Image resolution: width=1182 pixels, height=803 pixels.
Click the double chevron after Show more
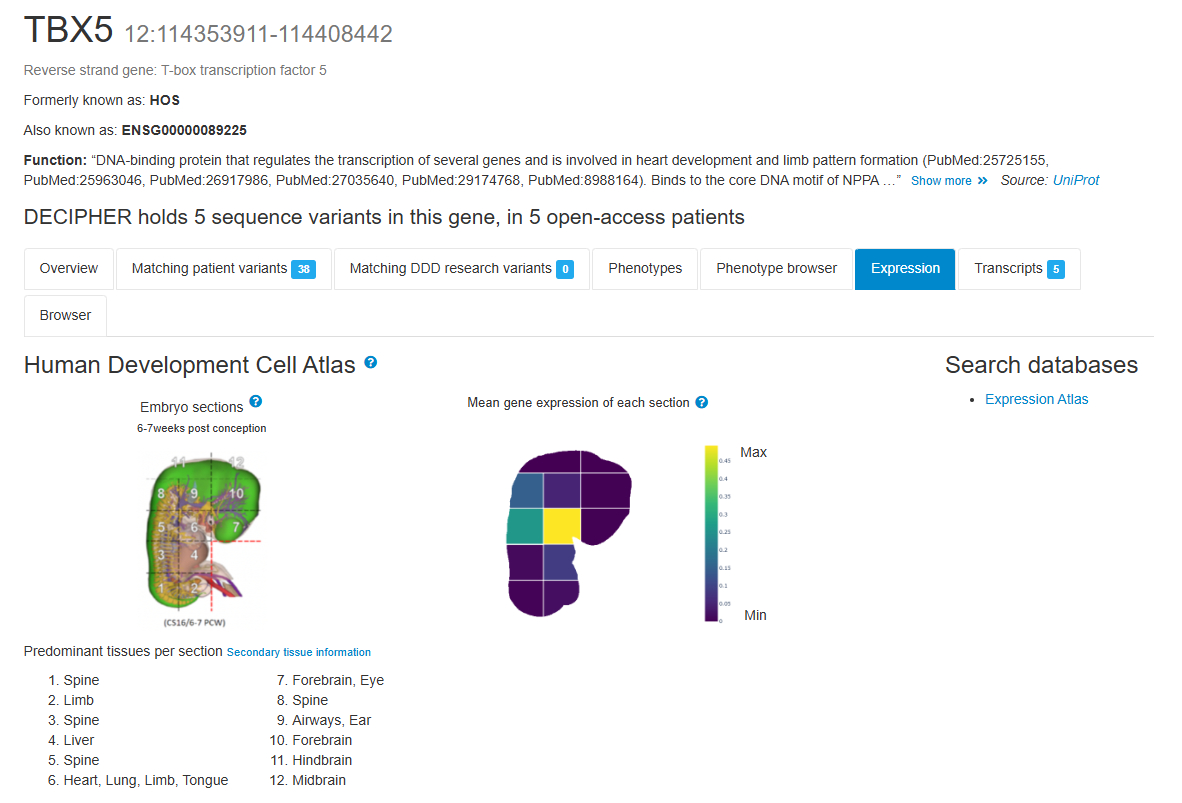982,181
